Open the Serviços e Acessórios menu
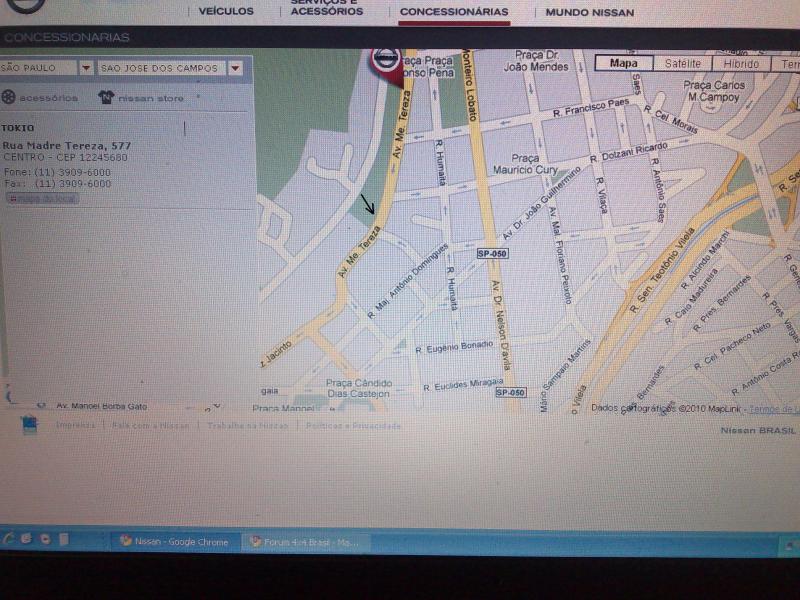Image resolution: width=800 pixels, height=600 pixels. click(327, 8)
